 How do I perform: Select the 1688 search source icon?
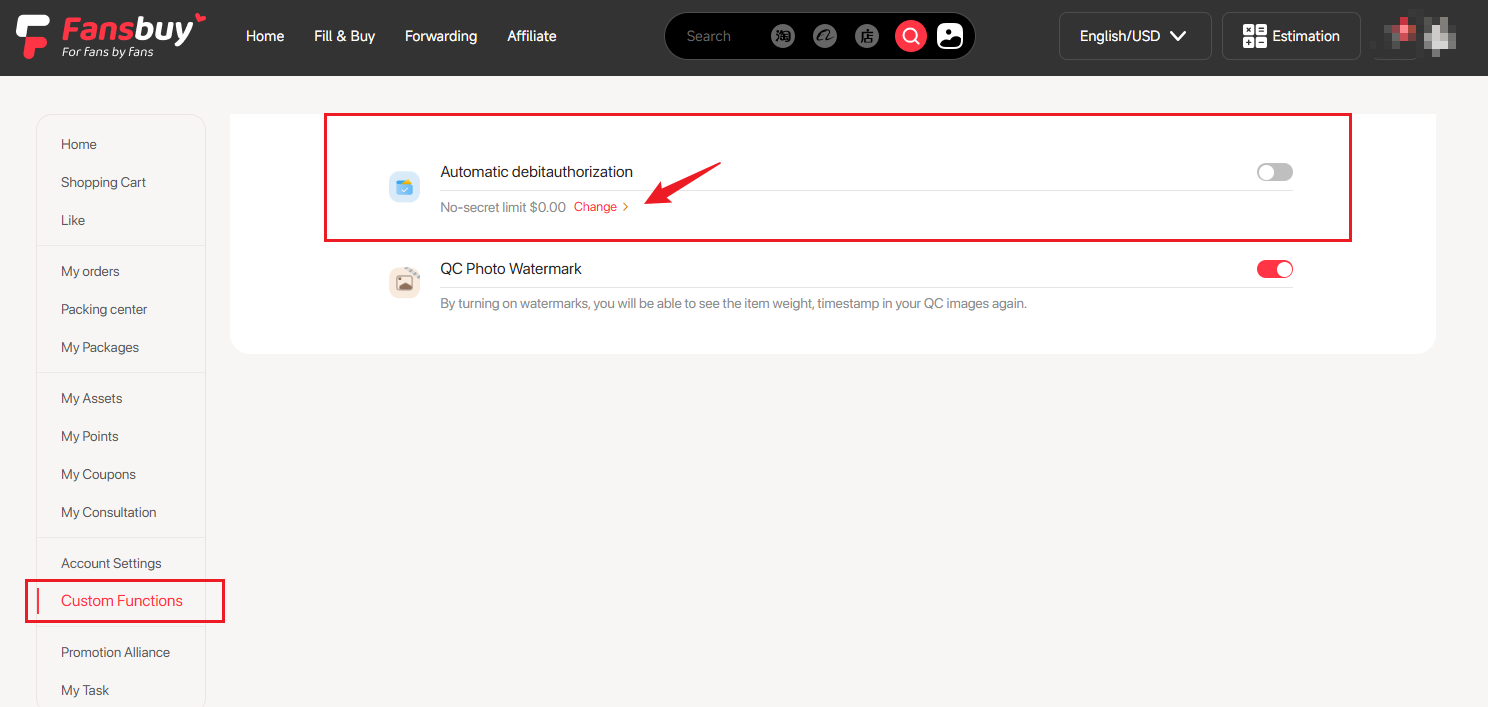(825, 36)
